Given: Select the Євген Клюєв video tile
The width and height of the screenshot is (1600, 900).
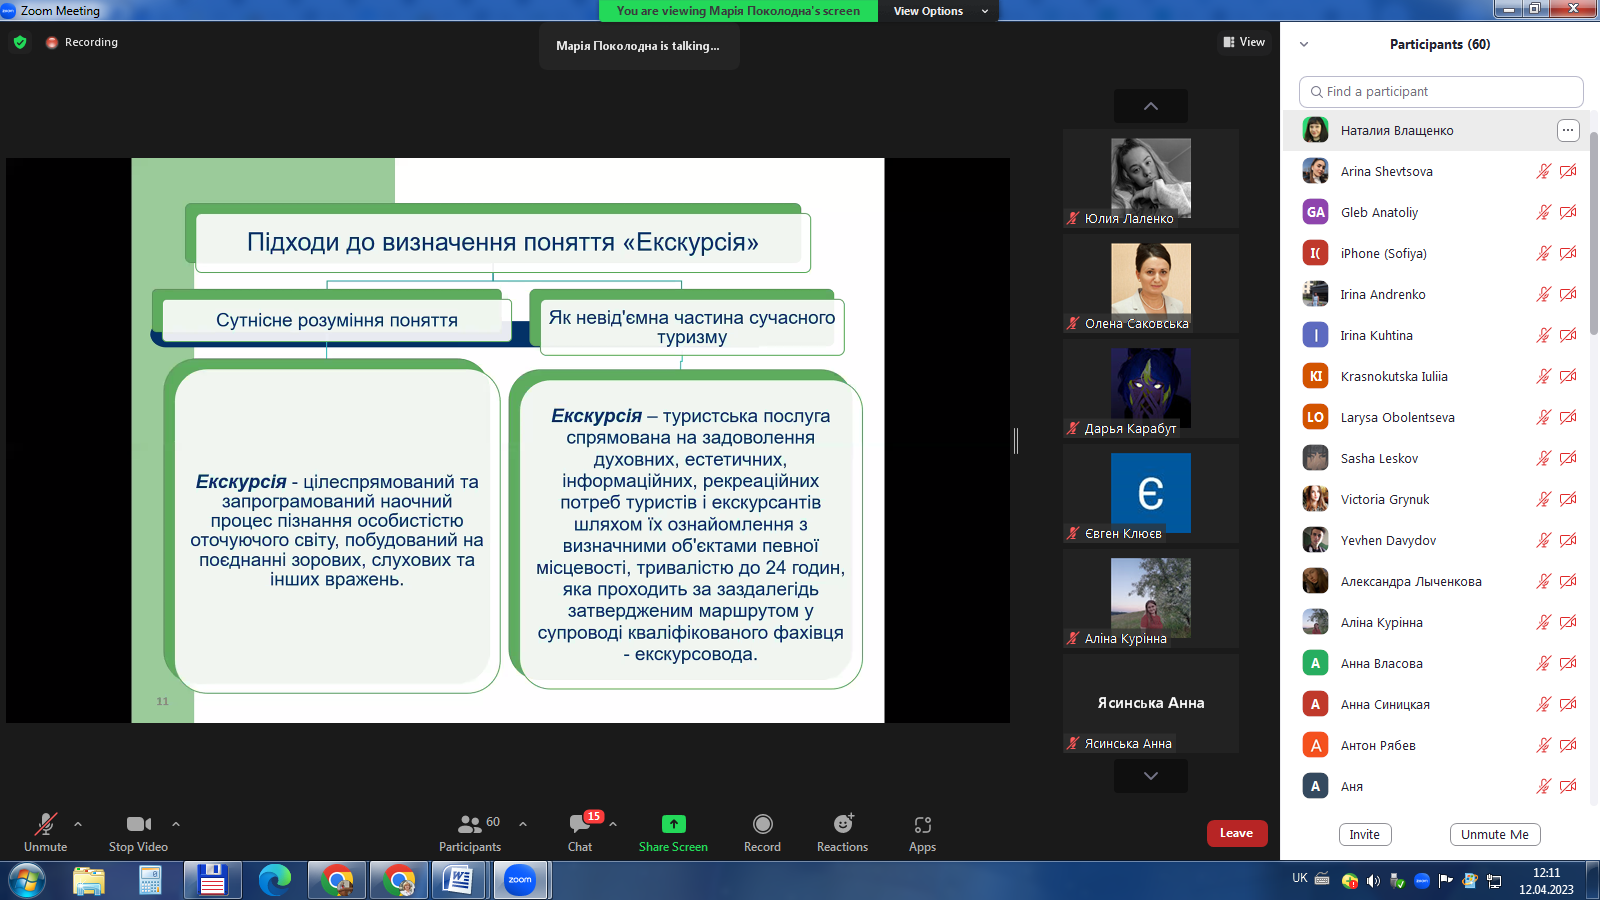Looking at the screenshot, I should [1151, 493].
